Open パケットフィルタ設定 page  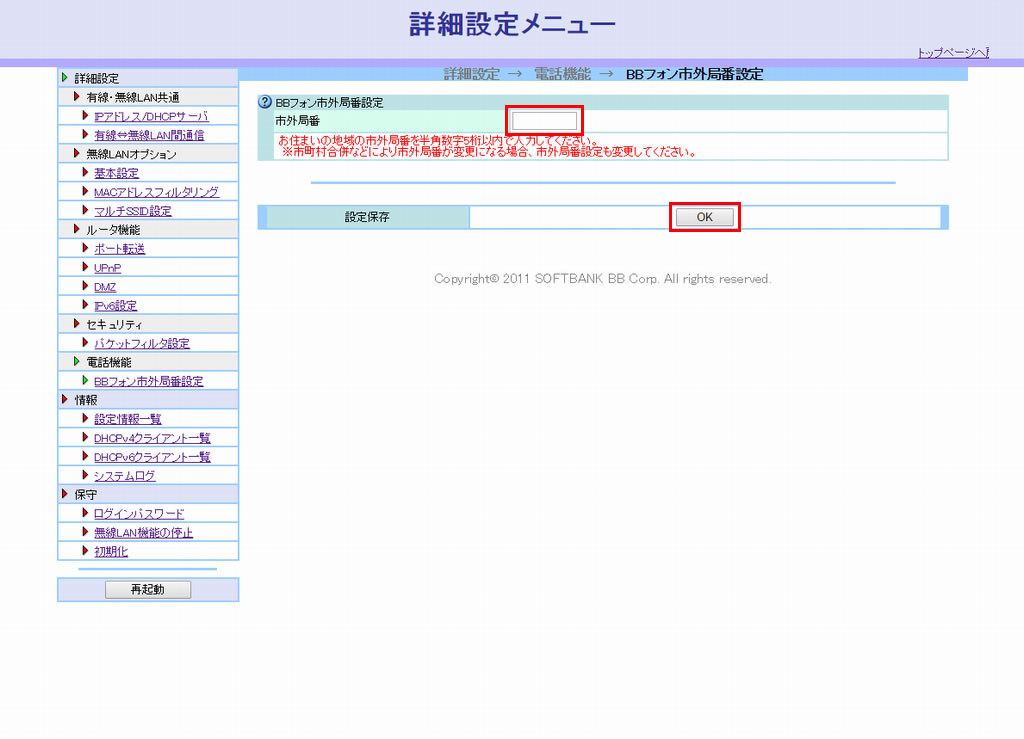point(141,344)
